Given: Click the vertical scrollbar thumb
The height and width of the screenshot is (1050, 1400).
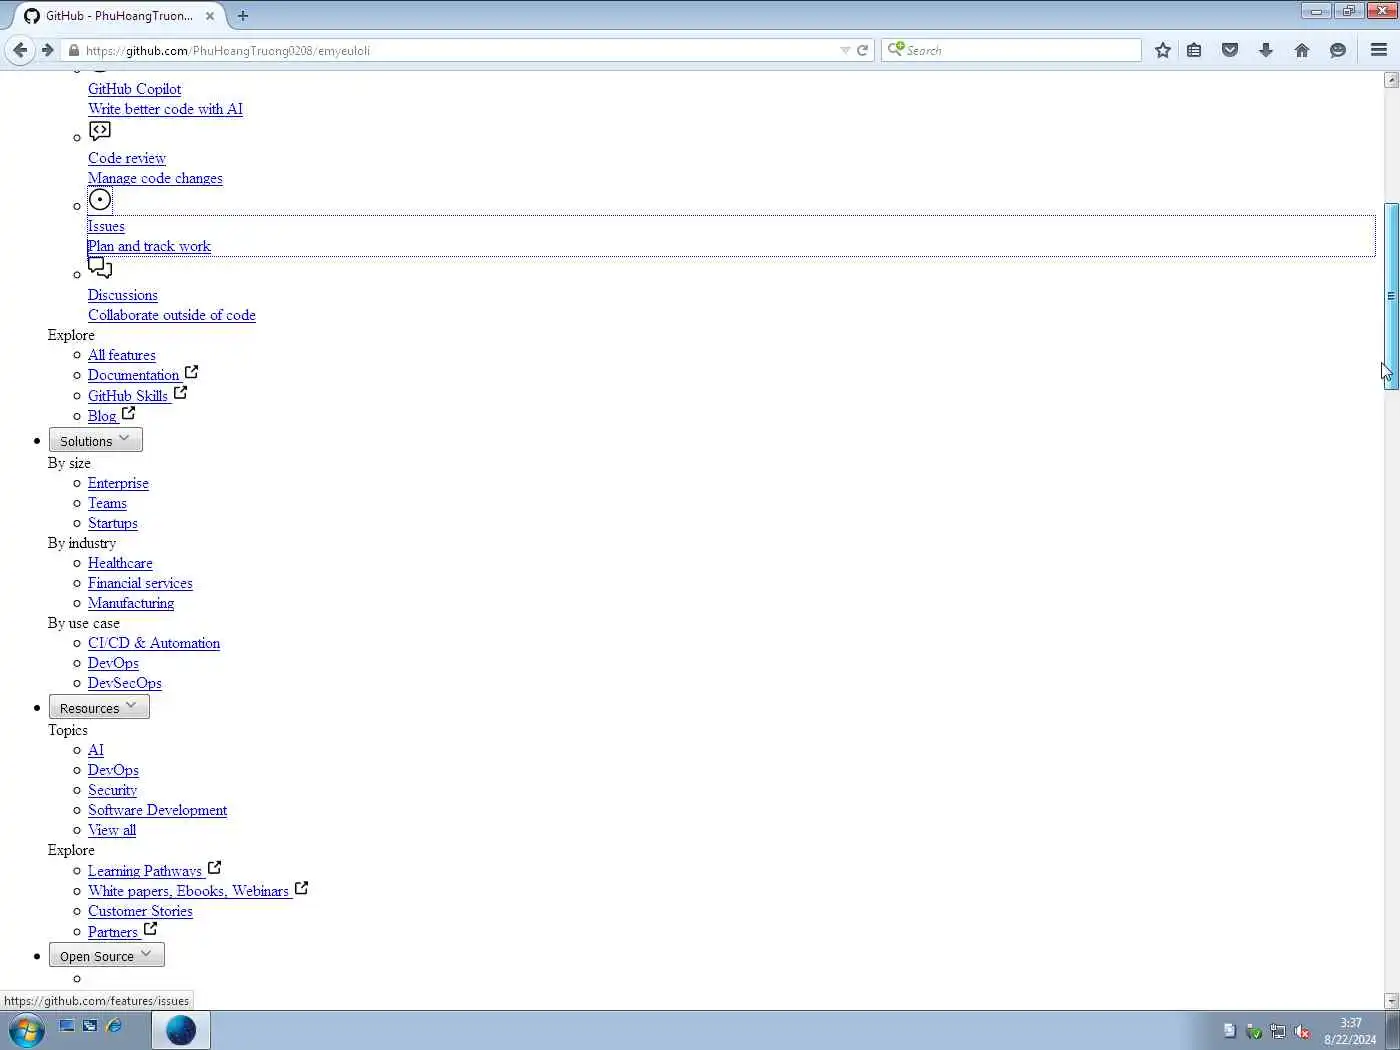Looking at the screenshot, I should pos(1391,296).
